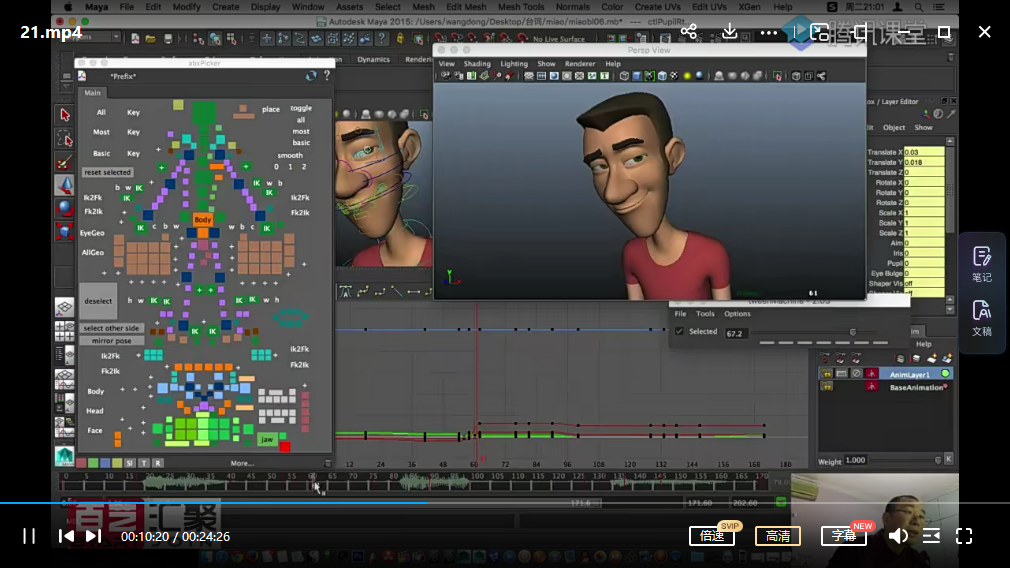Screen dimensions: 1010x568
Task: Open tweenMachine Options menu
Action: (x=737, y=314)
